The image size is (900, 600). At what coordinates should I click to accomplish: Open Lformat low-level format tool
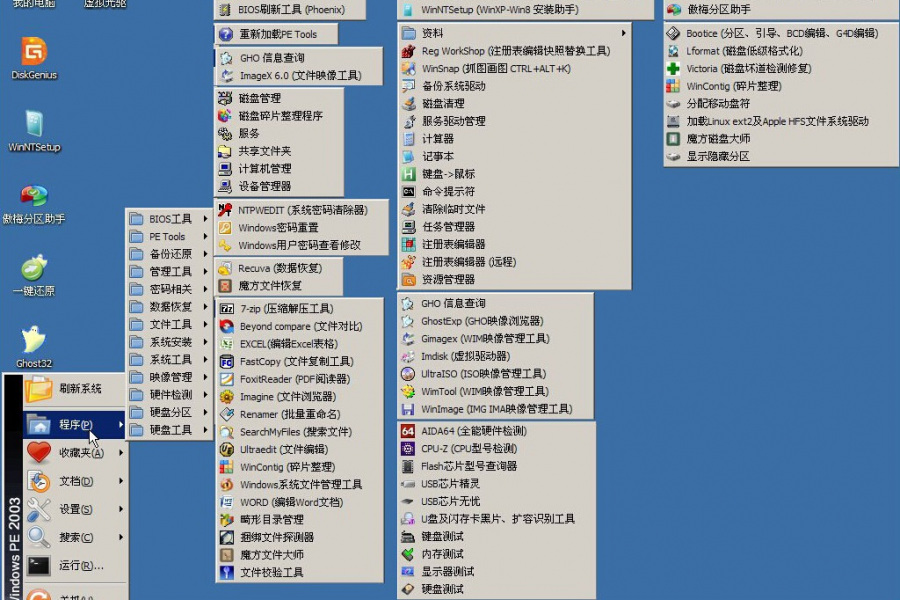pyautogui.click(x=781, y=51)
